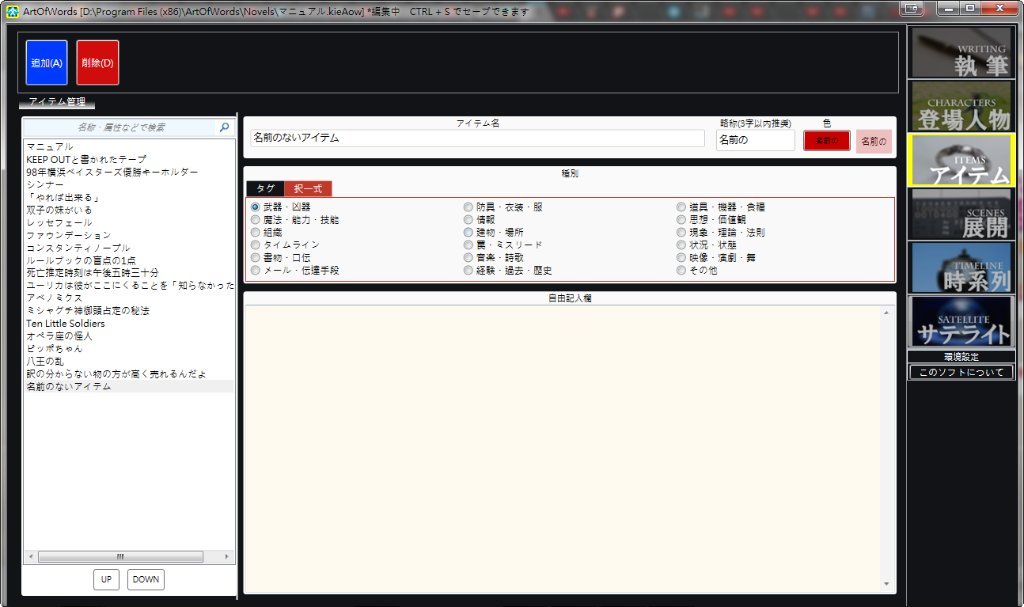Select その他 category radio
Image resolution: width=1024 pixels, height=607 pixels.
[x=681, y=270]
